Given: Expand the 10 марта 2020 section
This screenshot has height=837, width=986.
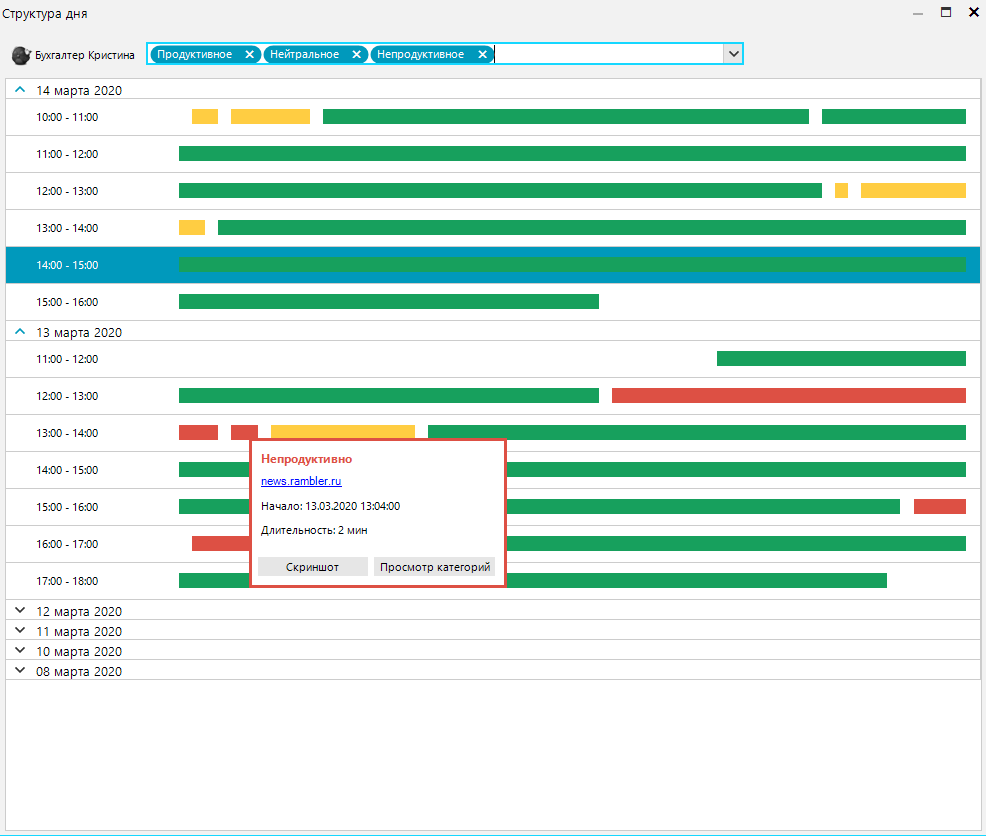Looking at the screenshot, I should coord(20,650).
